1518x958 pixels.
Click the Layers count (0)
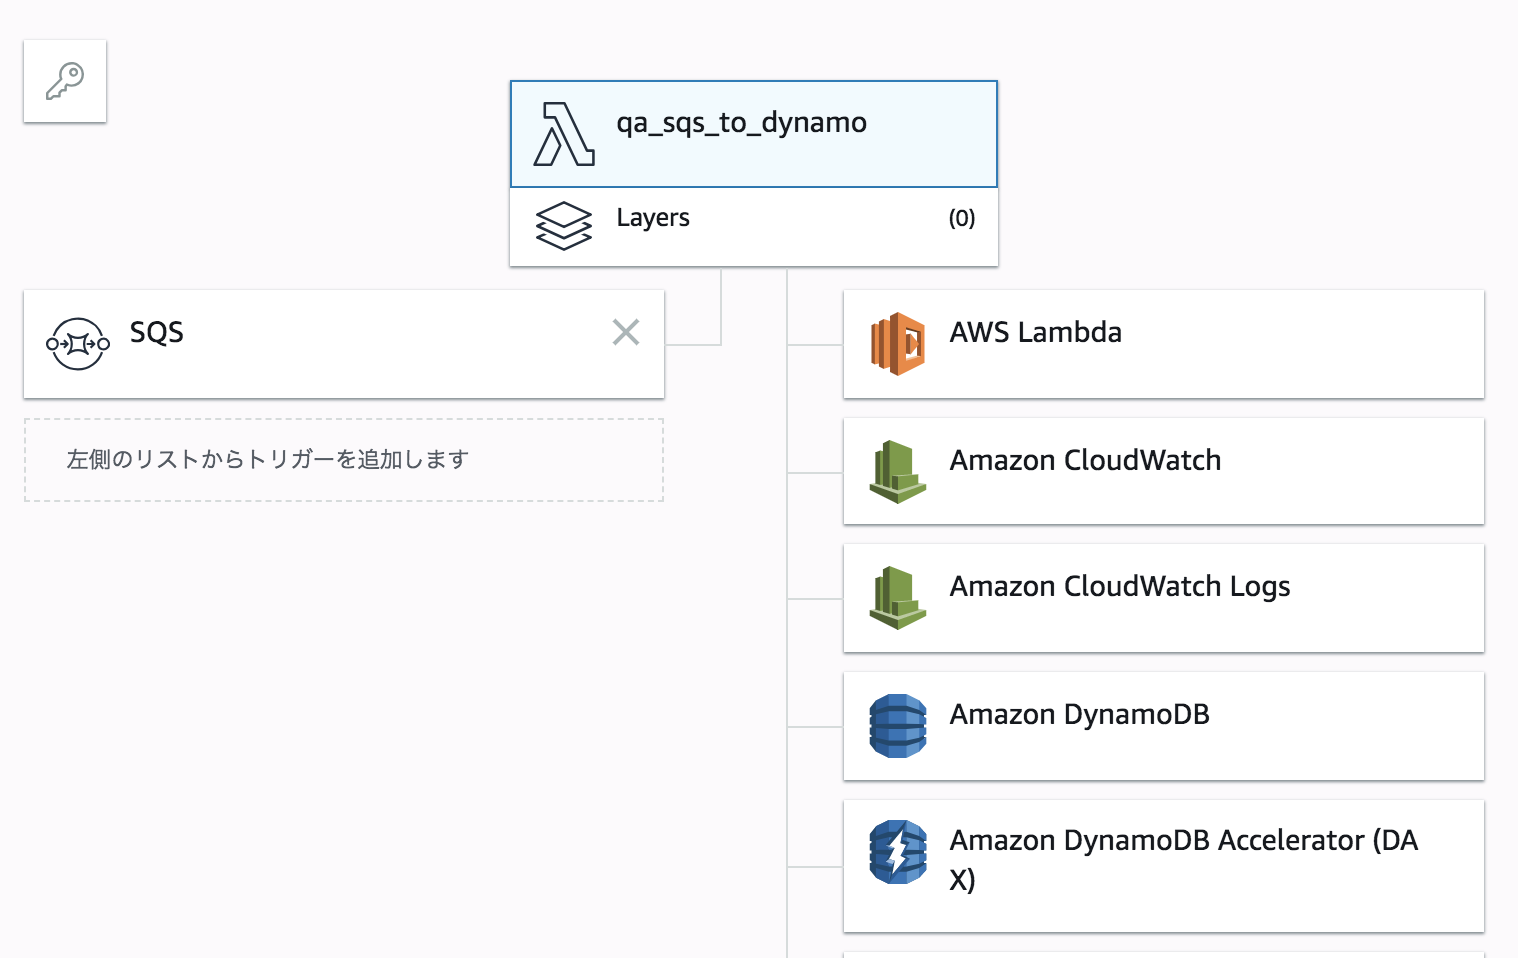(962, 218)
